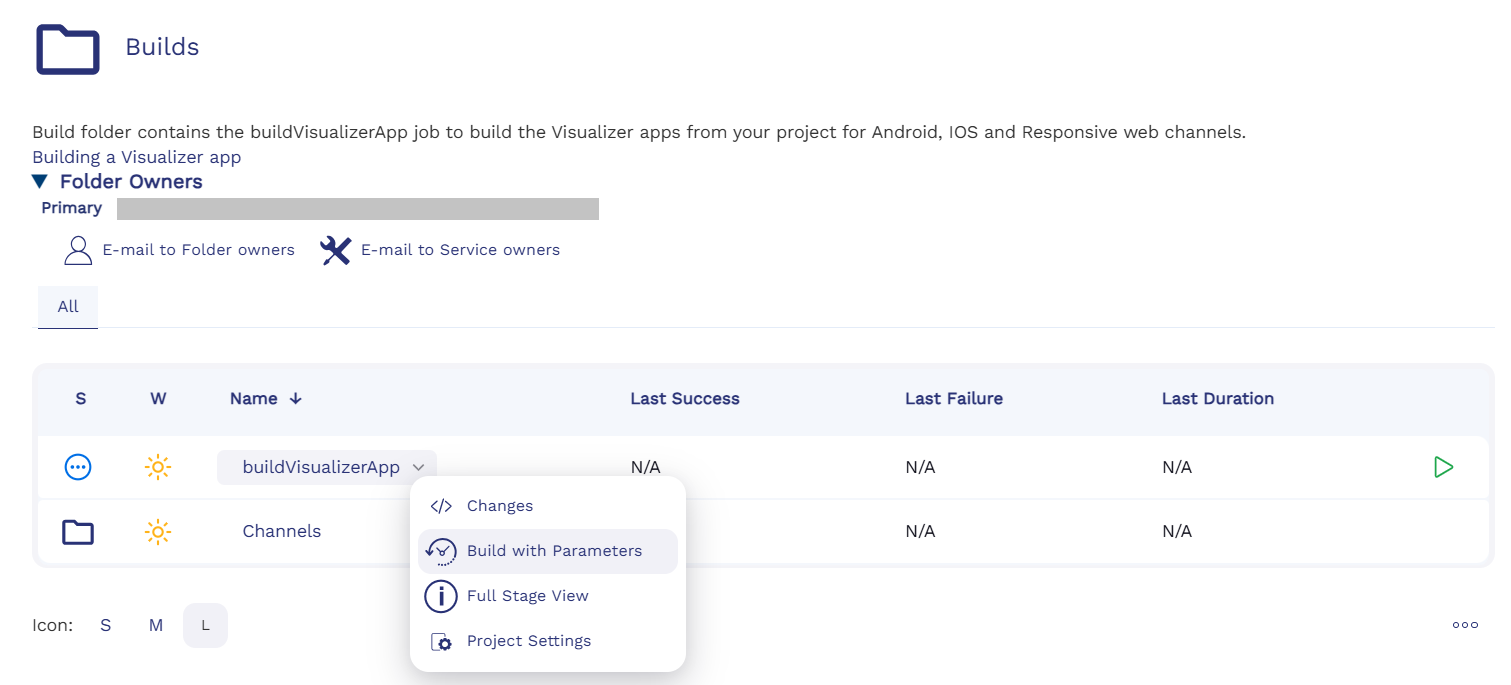Open the Channels folder link
This screenshot has width=1511, height=685.
click(281, 532)
